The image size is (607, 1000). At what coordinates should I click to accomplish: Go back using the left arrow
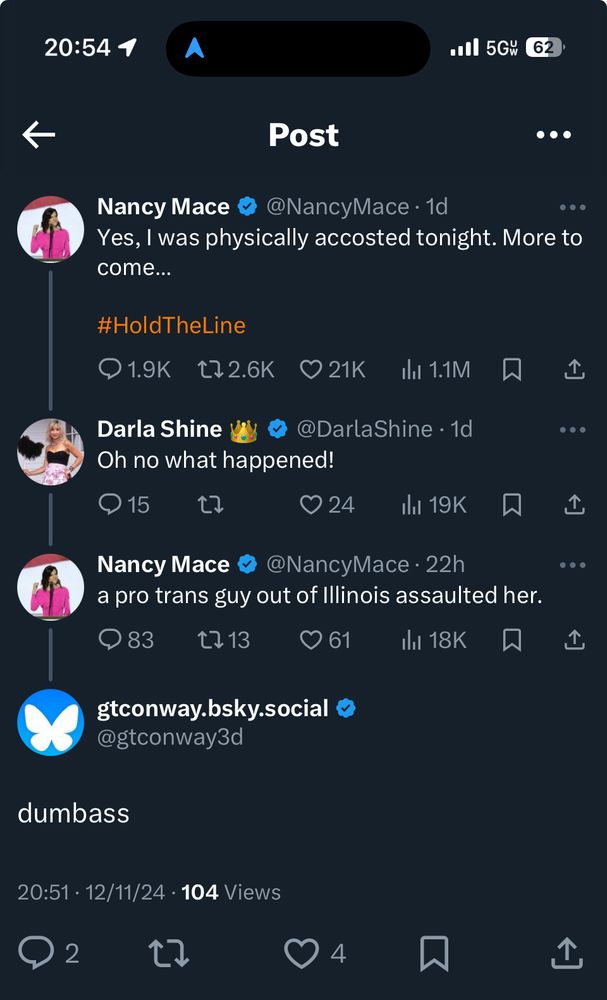coord(39,135)
